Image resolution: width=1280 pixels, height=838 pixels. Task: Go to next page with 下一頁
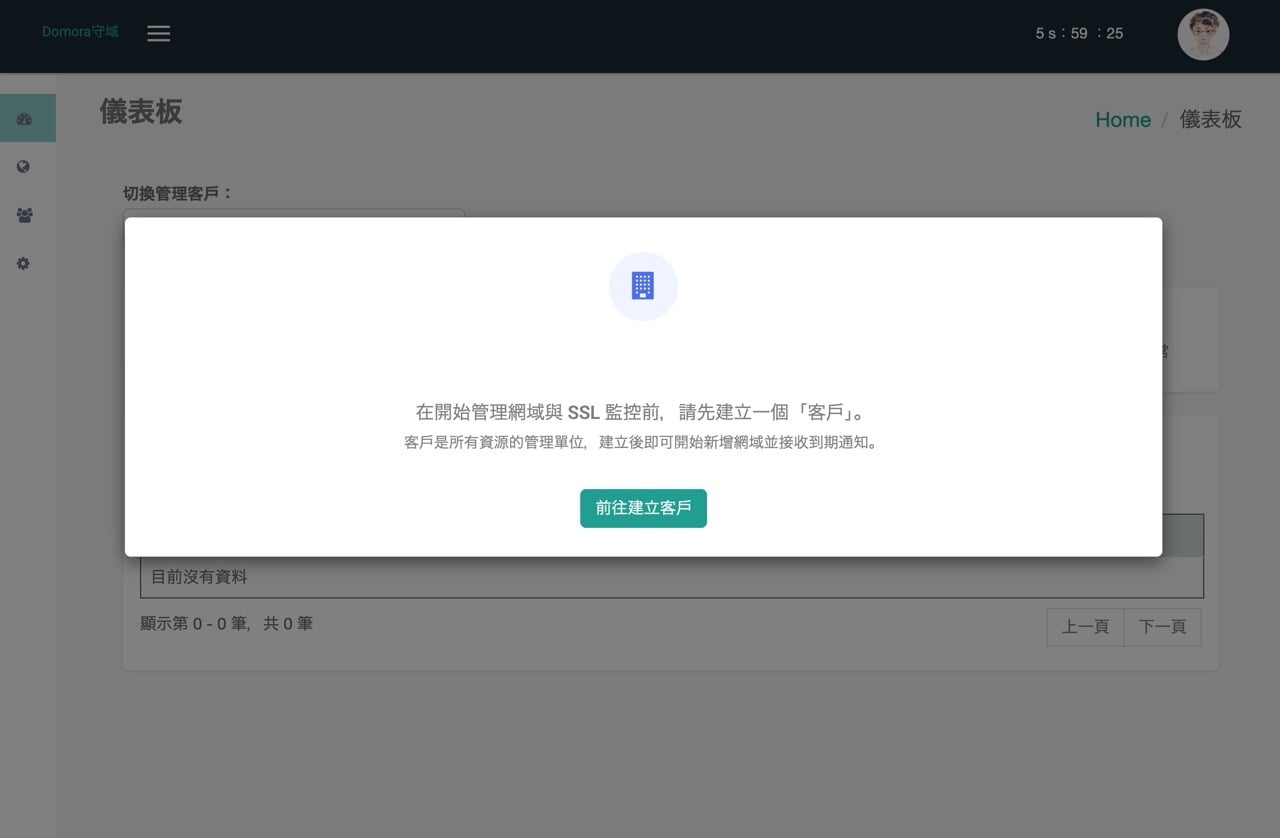[1162, 627]
